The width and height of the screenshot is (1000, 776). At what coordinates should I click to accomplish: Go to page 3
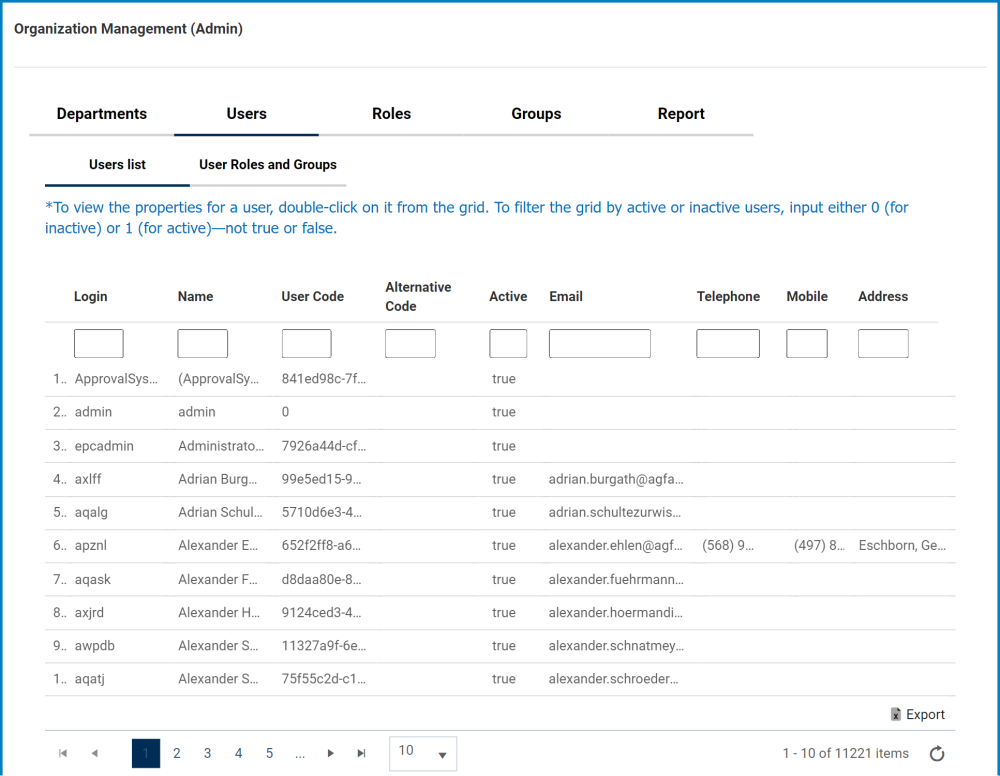207,753
